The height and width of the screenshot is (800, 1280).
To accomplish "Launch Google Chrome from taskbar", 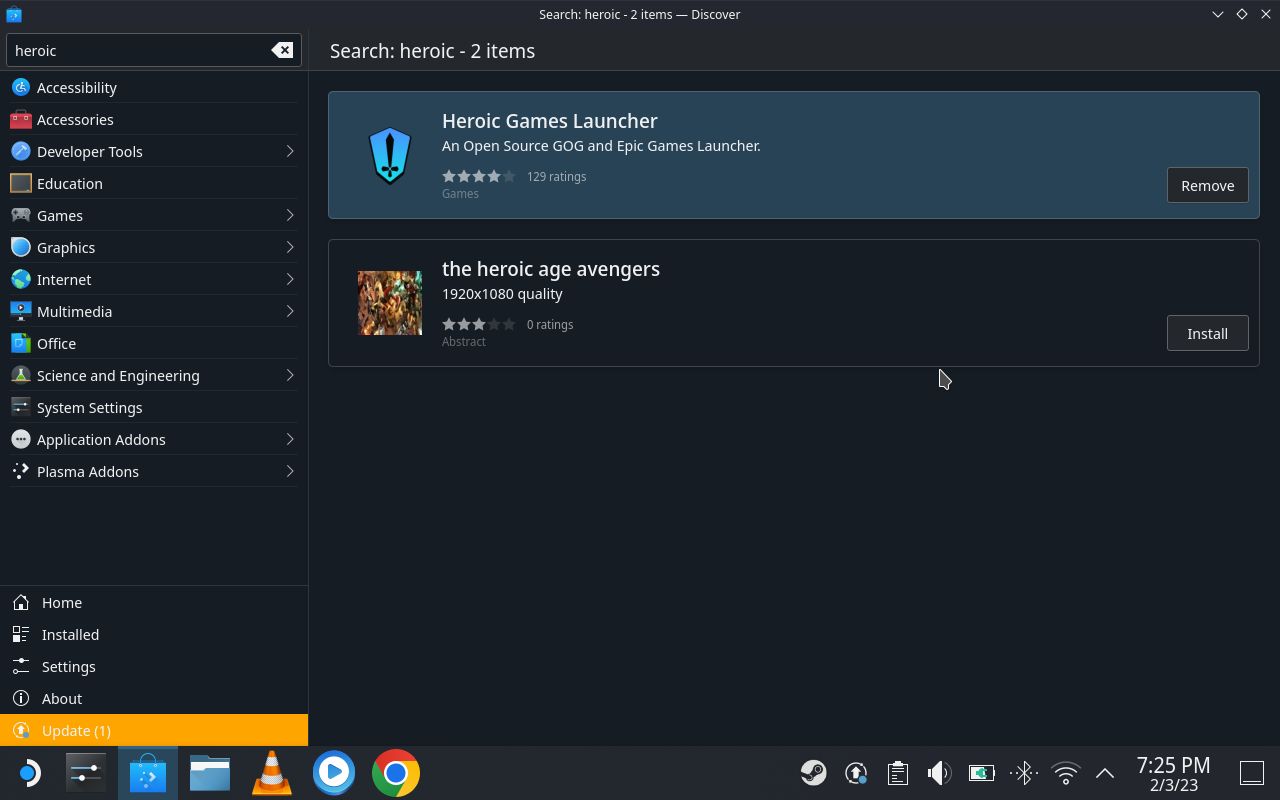I will [x=396, y=773].
